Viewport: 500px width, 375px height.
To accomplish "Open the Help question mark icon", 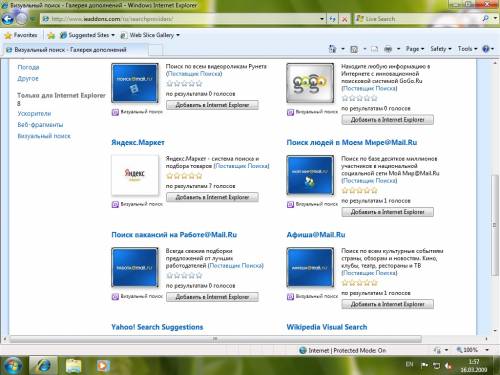I will pos(486,49).
